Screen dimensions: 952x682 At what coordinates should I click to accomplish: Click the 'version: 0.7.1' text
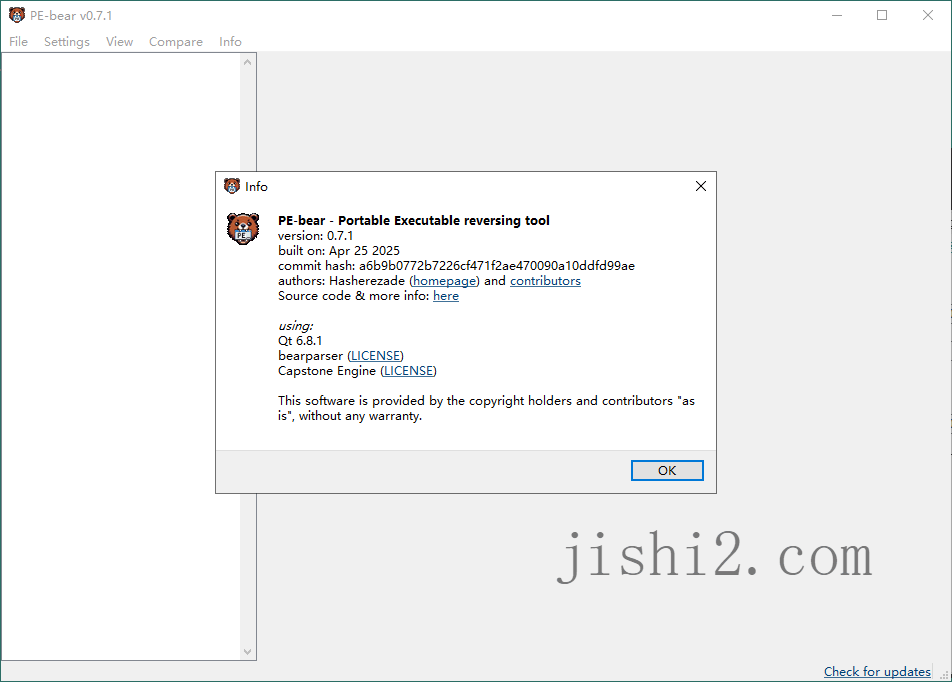pyautogui.click(x=315, y=236)
